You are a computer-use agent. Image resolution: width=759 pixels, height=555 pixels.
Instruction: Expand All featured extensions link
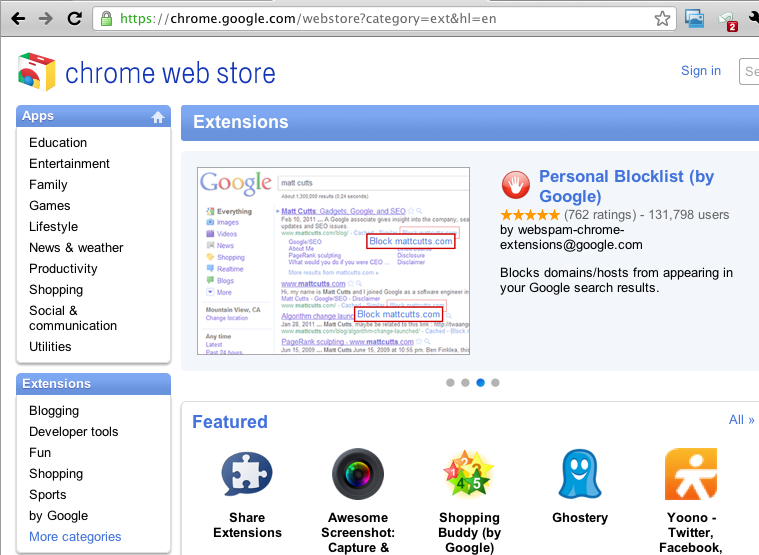pos(741,420)
